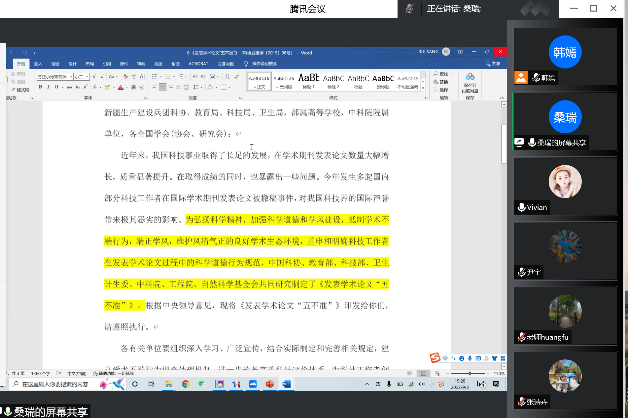Viewport: 628px width, 418px height.
Task: Toggle bold formatting in Word ribbon
Action: click(38, 85)
